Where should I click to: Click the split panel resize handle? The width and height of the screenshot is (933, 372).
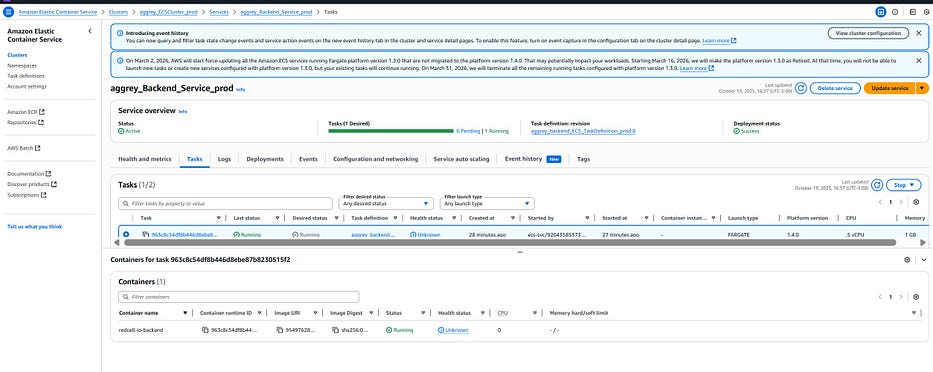tap(520, 252)
